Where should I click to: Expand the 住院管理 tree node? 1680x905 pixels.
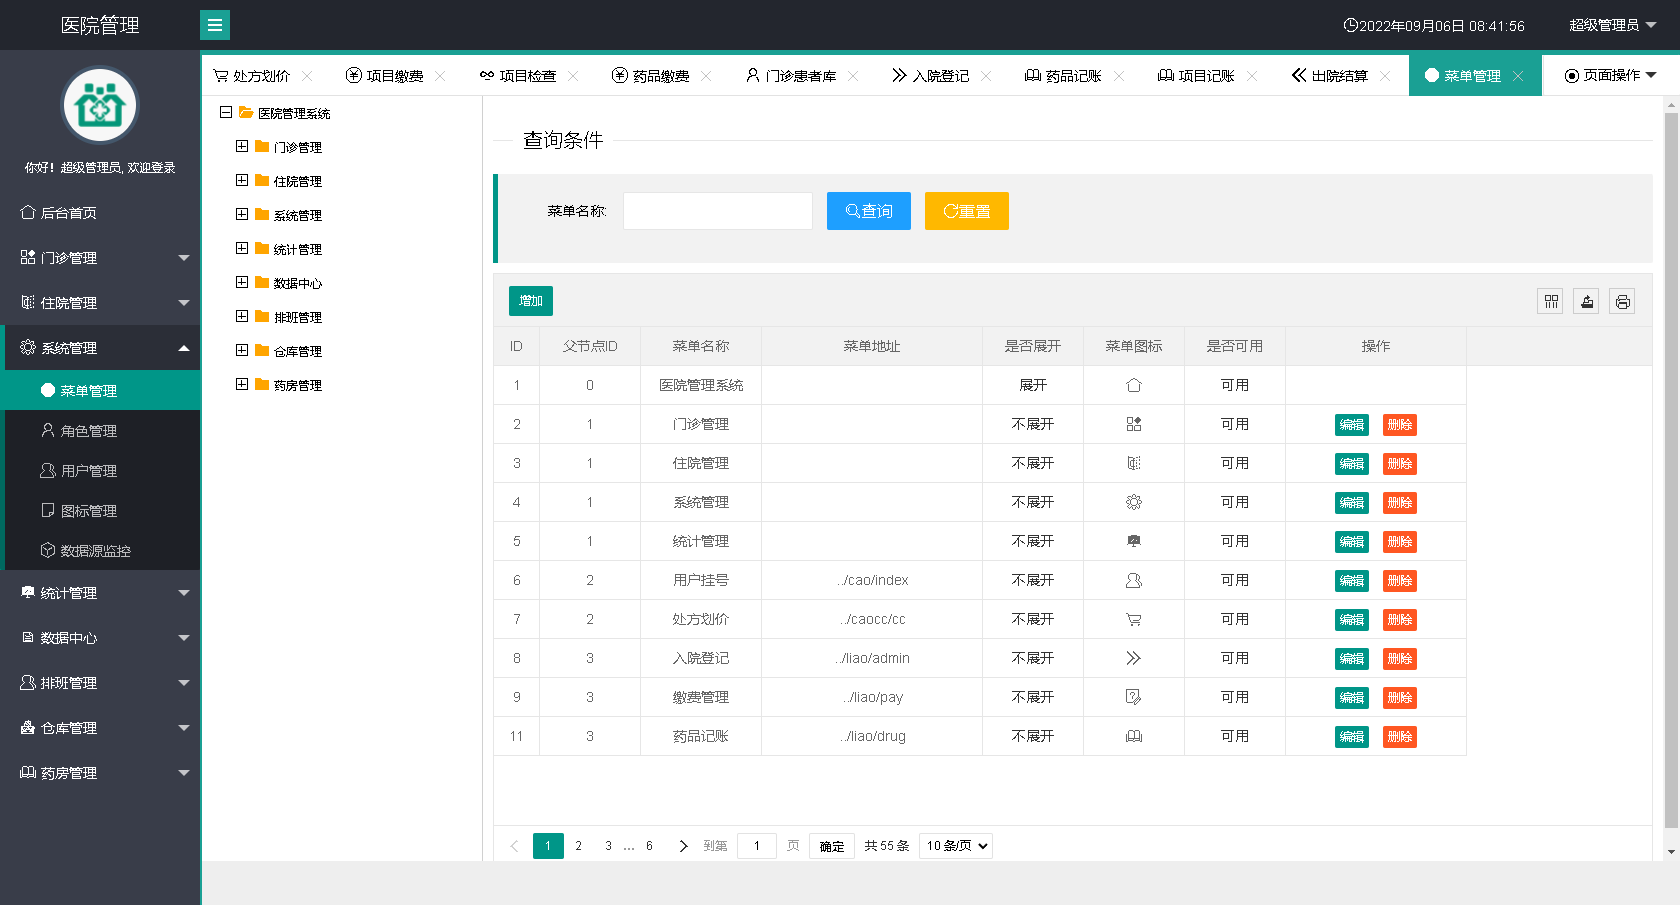(x=242, y=180)
